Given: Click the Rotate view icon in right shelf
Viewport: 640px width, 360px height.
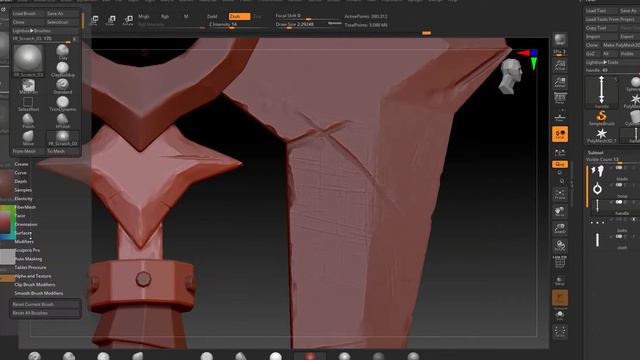Looking at the screenshot, I should [x=560, y=246].
